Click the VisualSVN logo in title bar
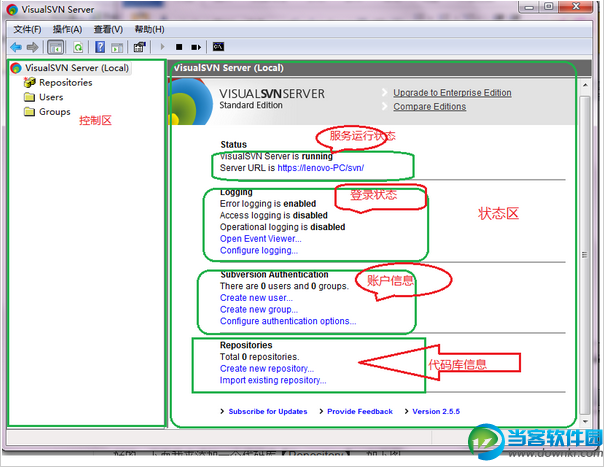Screen dimensions: 604x467 [x=12, y=10]
